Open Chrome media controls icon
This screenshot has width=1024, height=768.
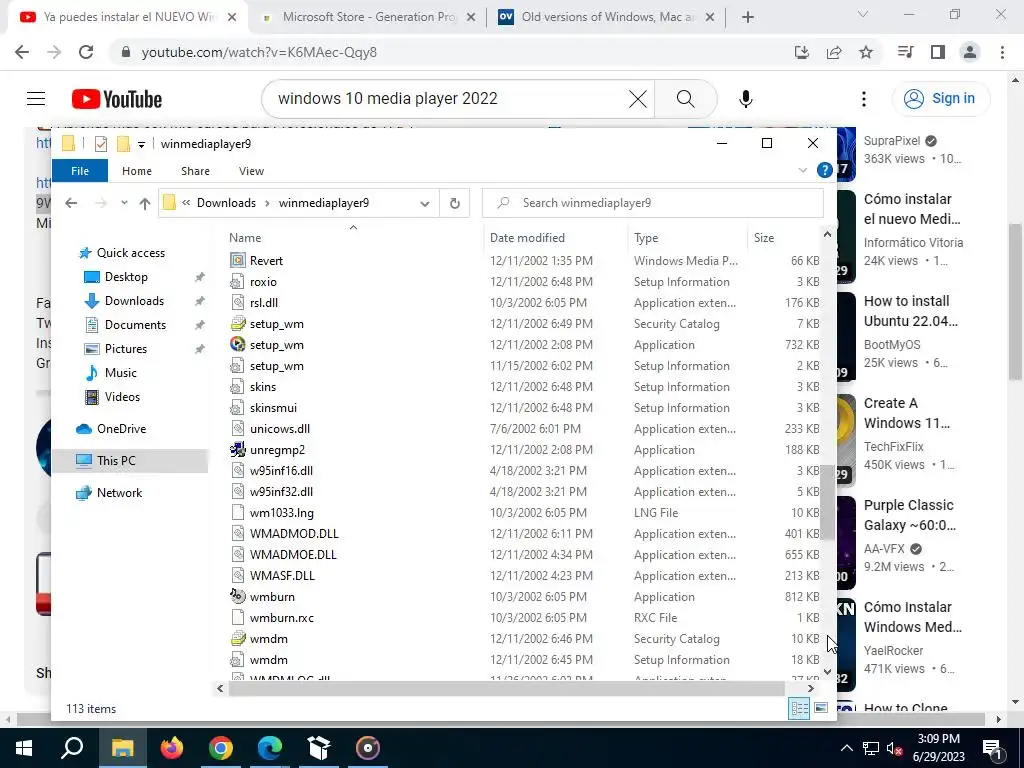tap(905, 52)
